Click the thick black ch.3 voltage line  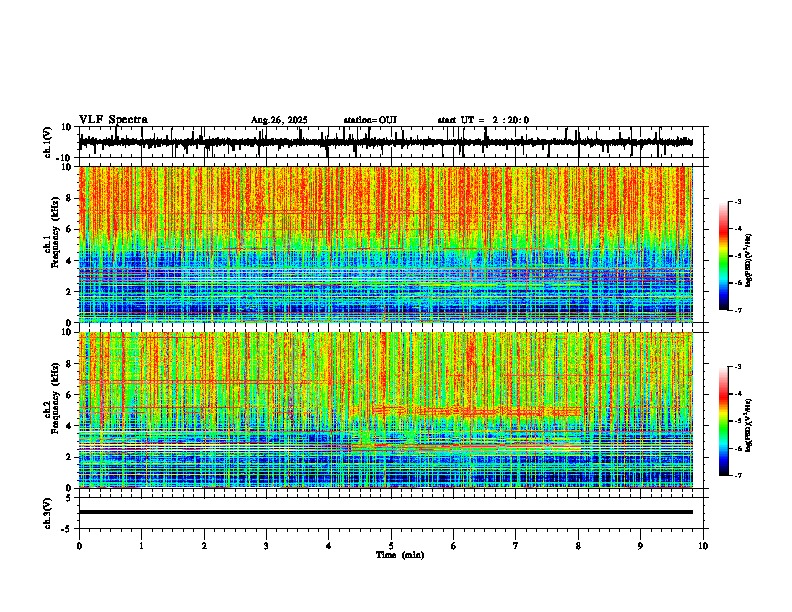(x=385, y=512)
